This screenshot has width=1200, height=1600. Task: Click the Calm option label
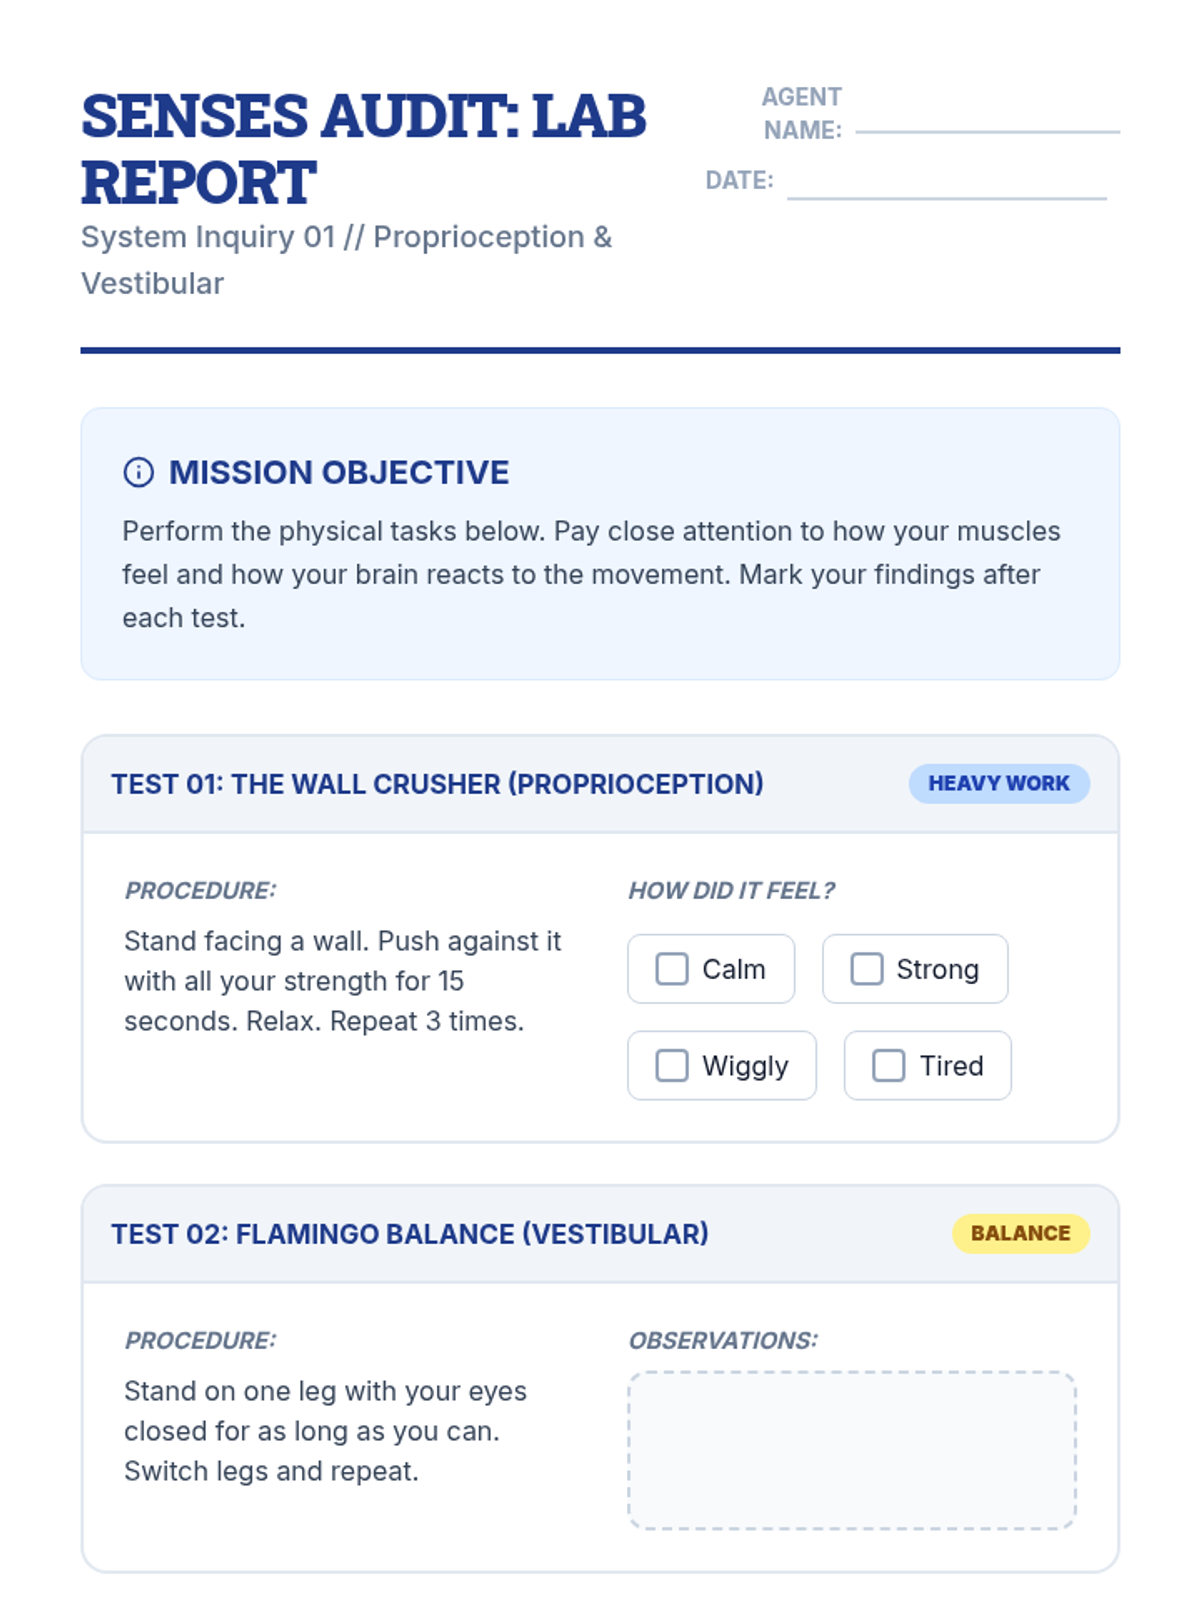coord(733,969)
